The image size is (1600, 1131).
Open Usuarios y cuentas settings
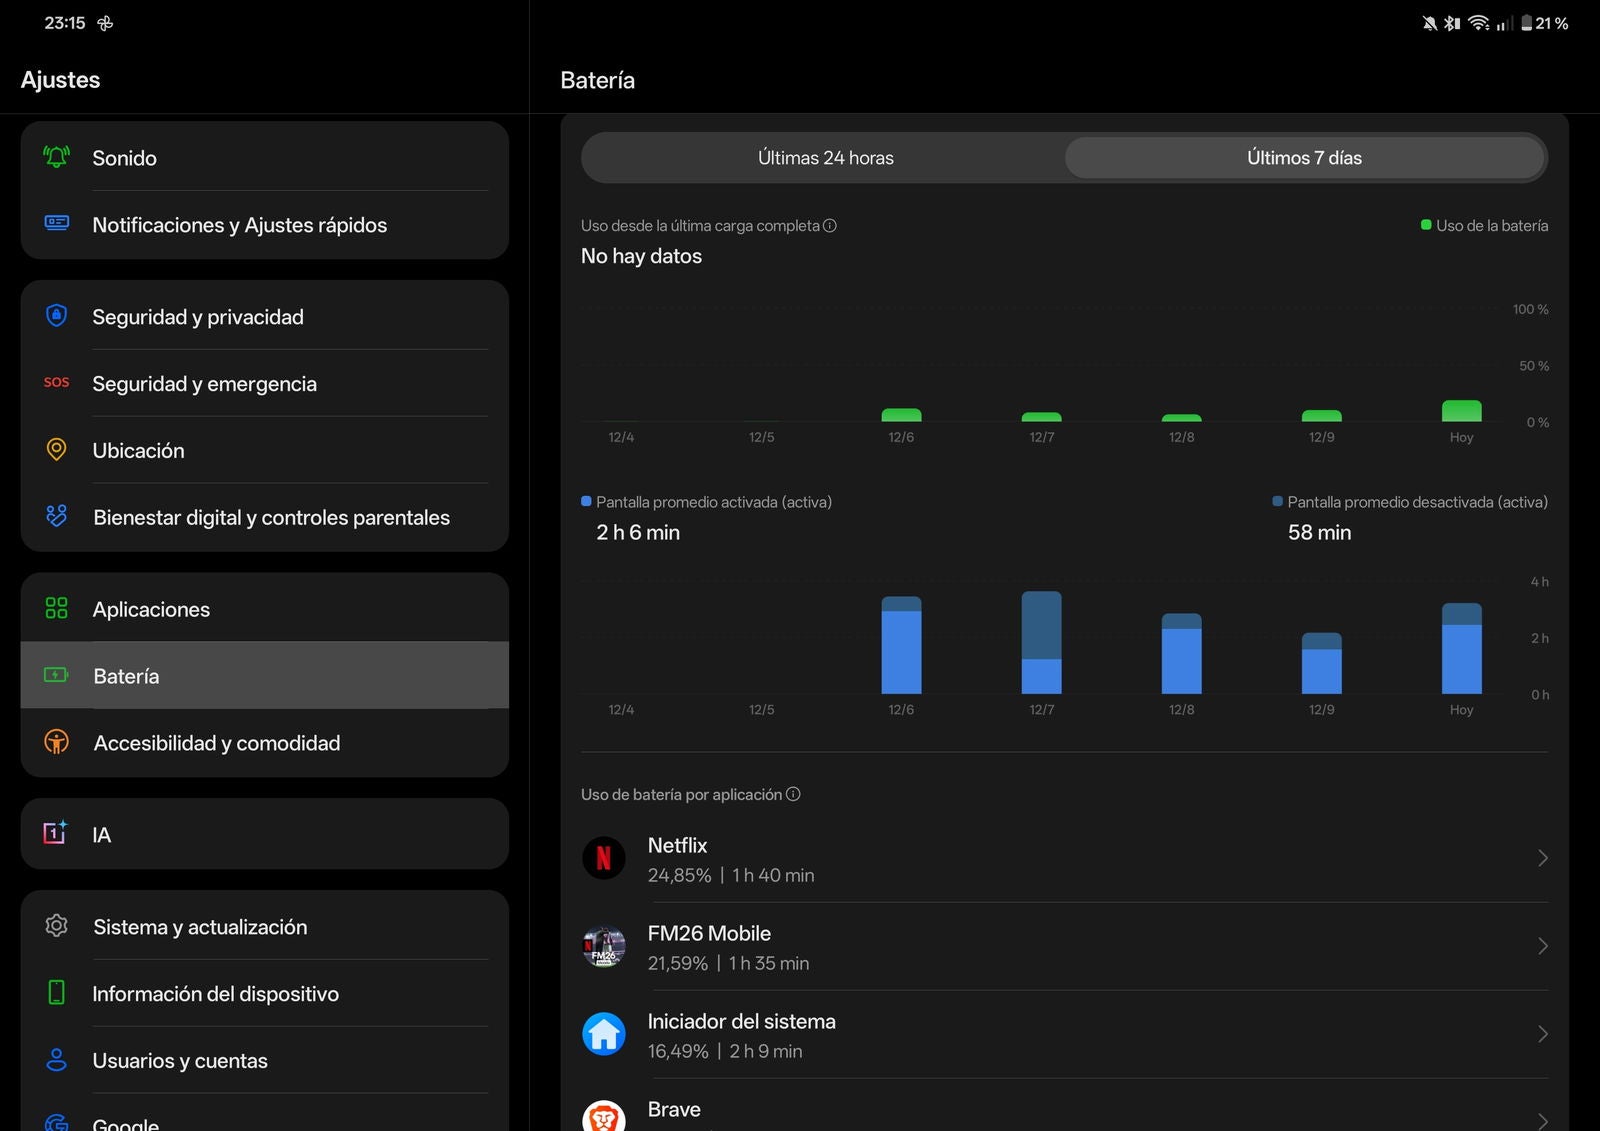click(x=180, y=1061)
